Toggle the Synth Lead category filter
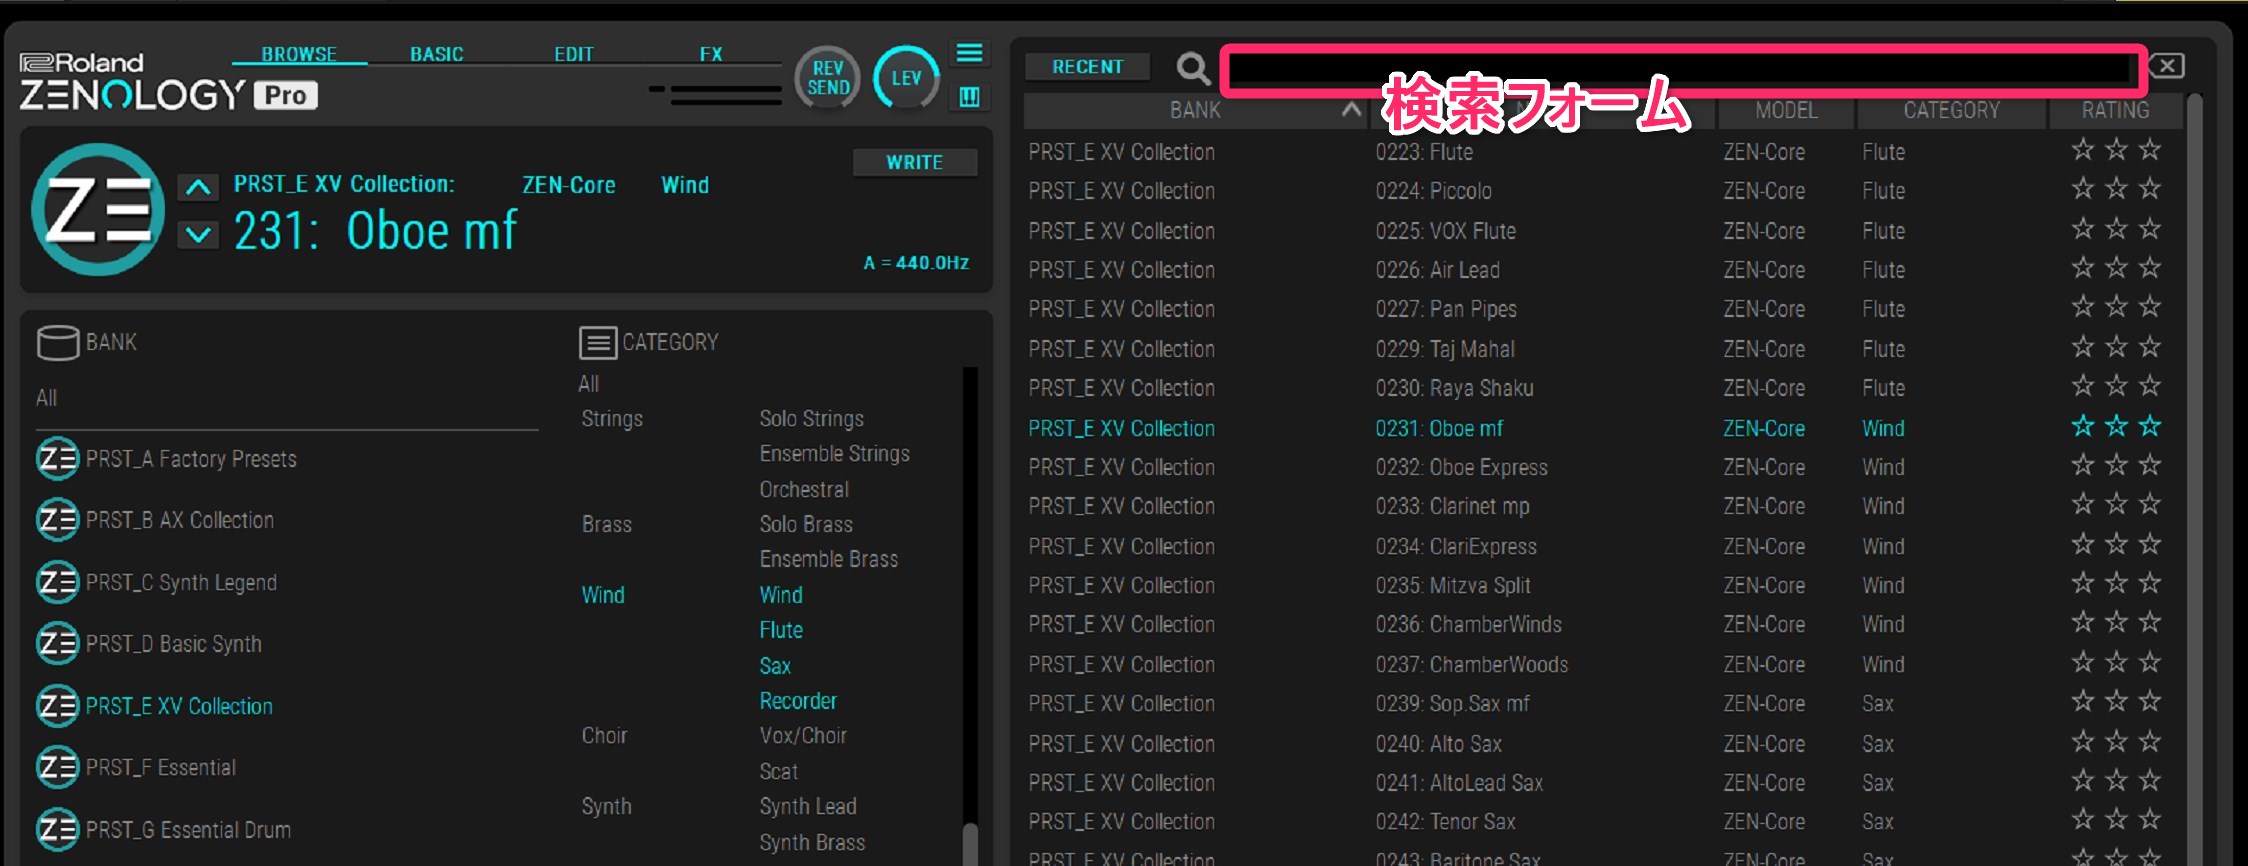 pos(808,806)
